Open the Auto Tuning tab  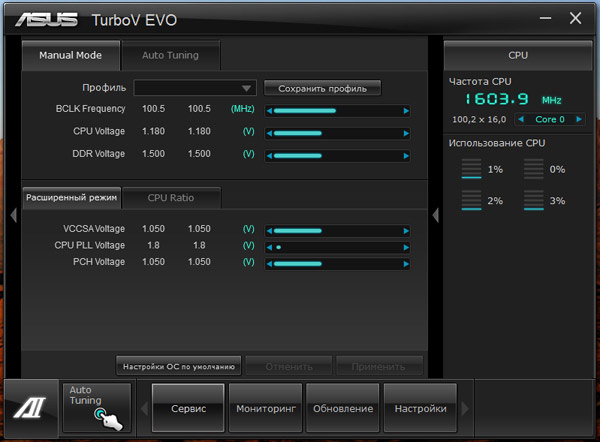tap(171, 55)
